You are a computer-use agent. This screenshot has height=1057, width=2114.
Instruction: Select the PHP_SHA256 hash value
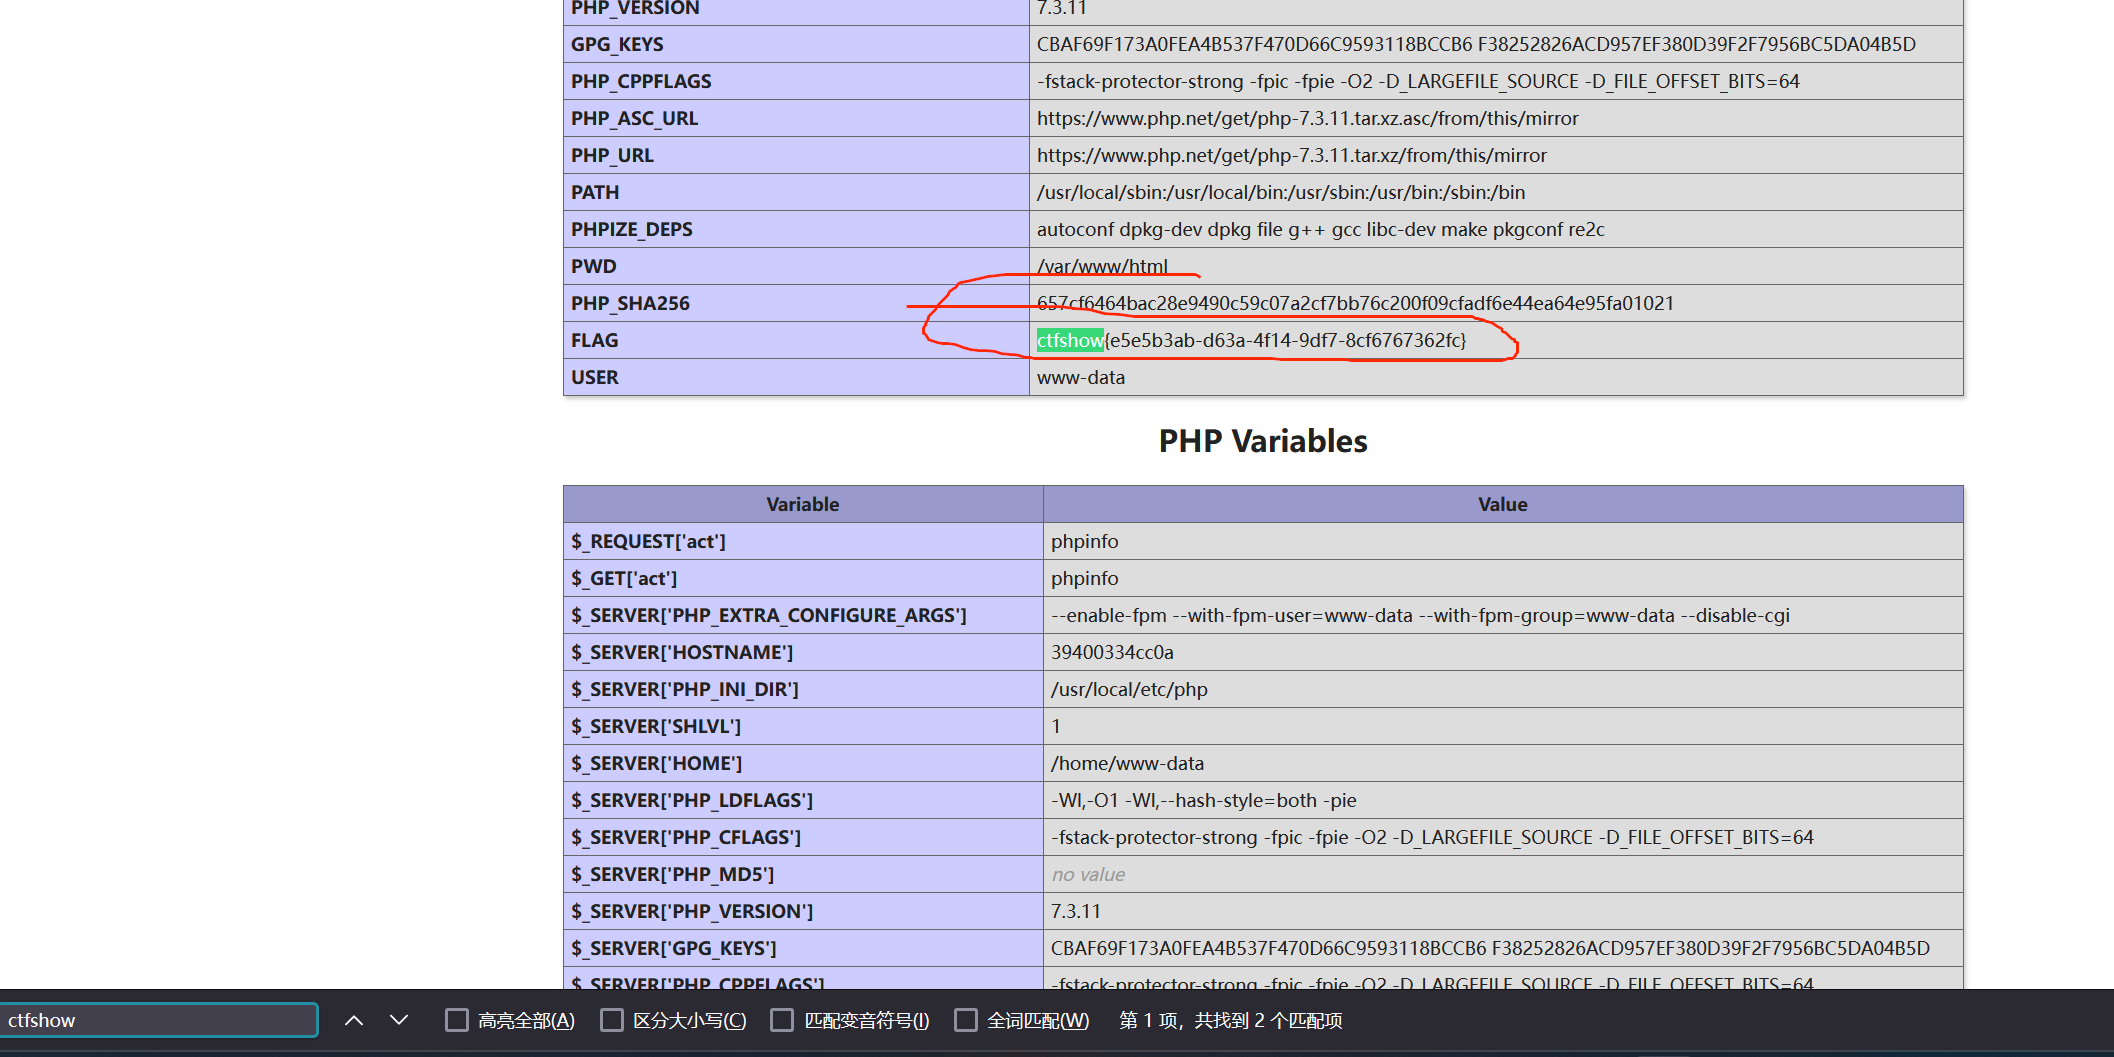1355,304
